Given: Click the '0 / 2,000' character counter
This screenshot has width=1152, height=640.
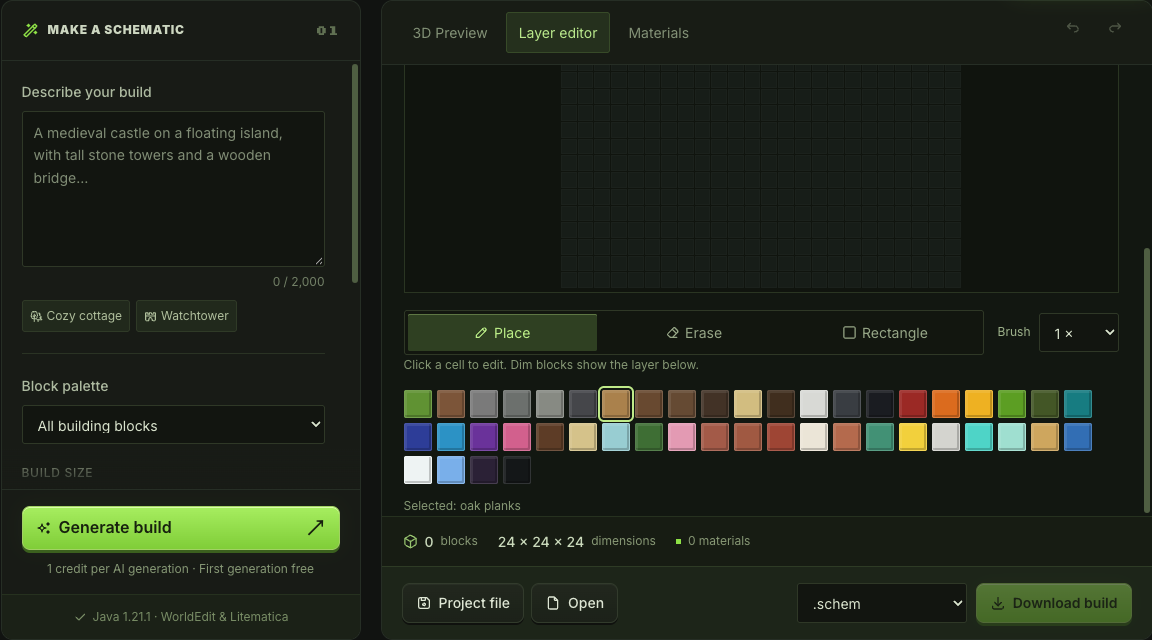Looking at the screenshot, I should coord(298,281).
